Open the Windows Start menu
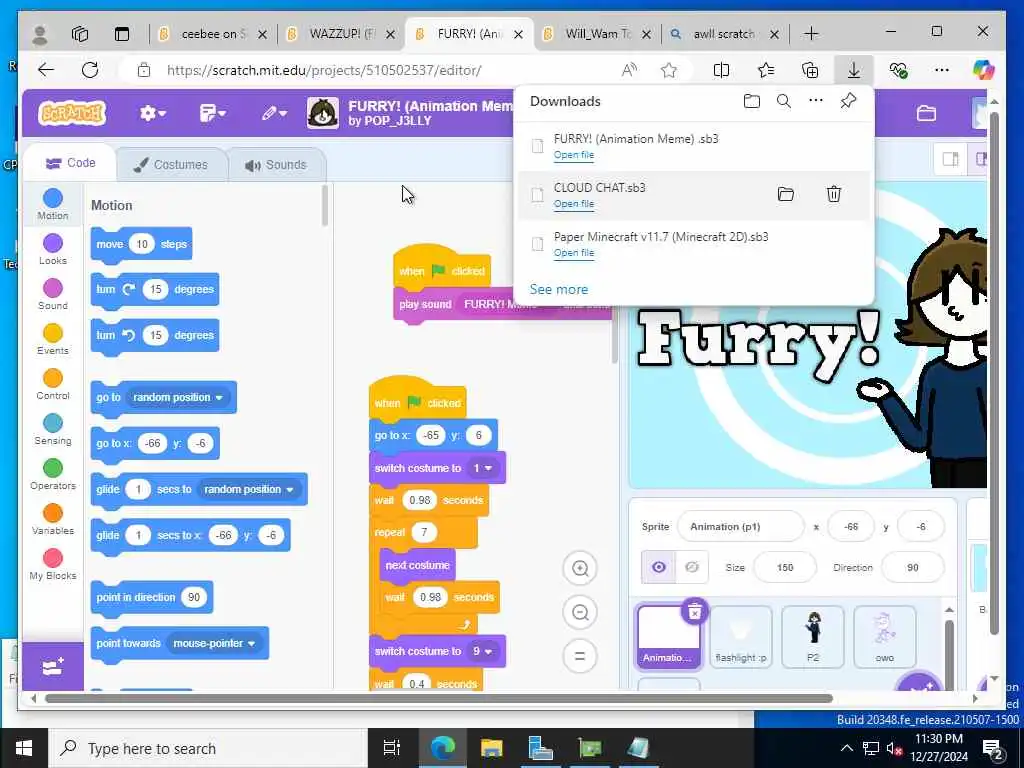 [x=24, y=748]
